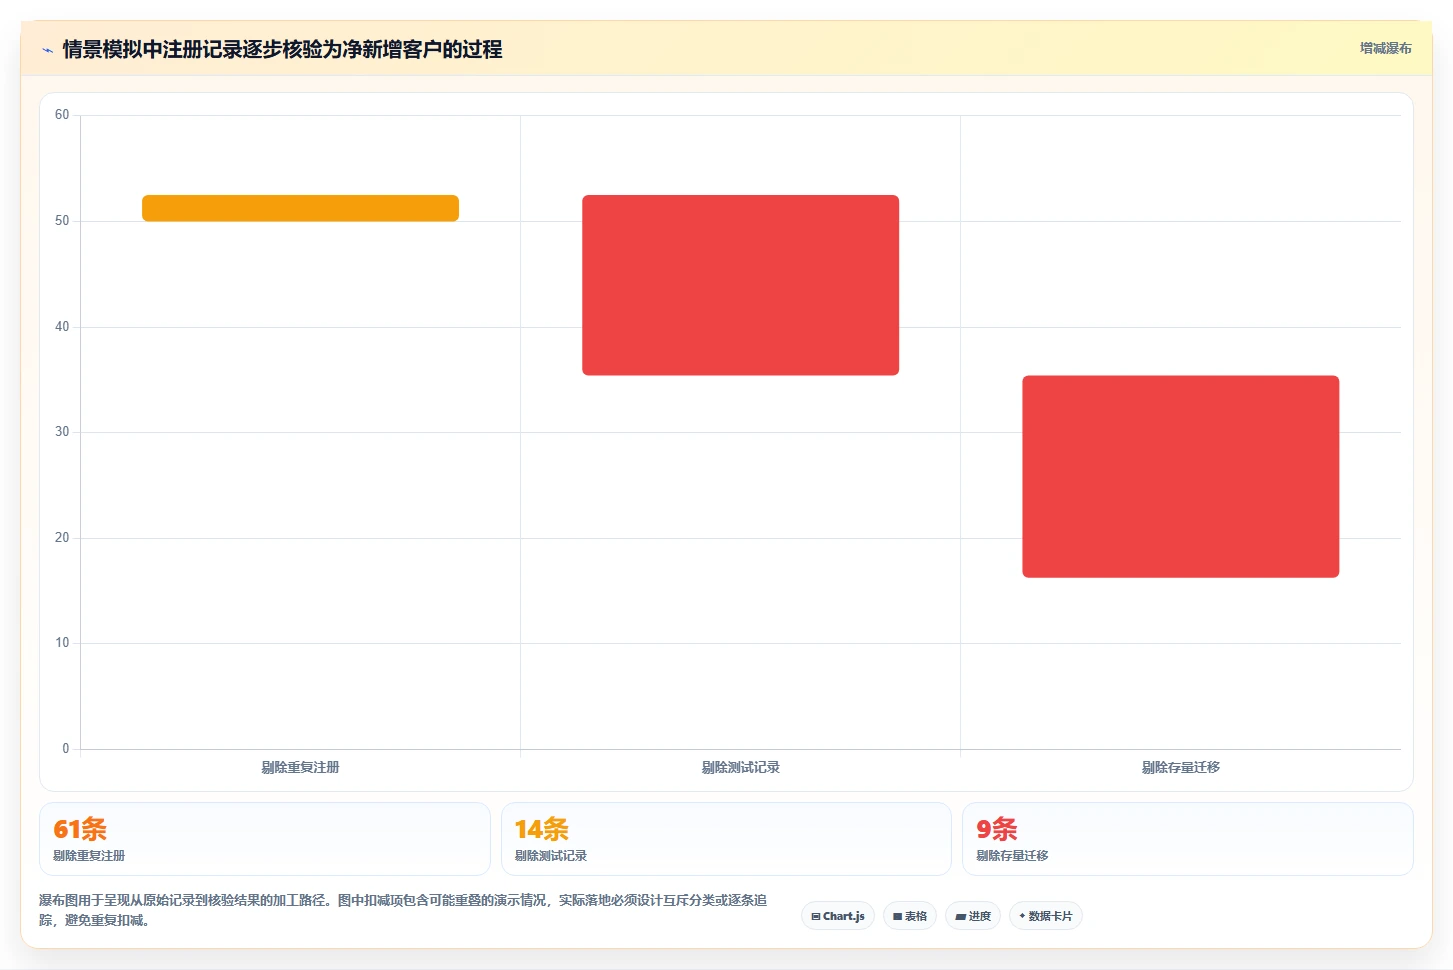Click the y-axis value 10
This screenshot has width=1453, height=970.
click(x=62, y=643)
